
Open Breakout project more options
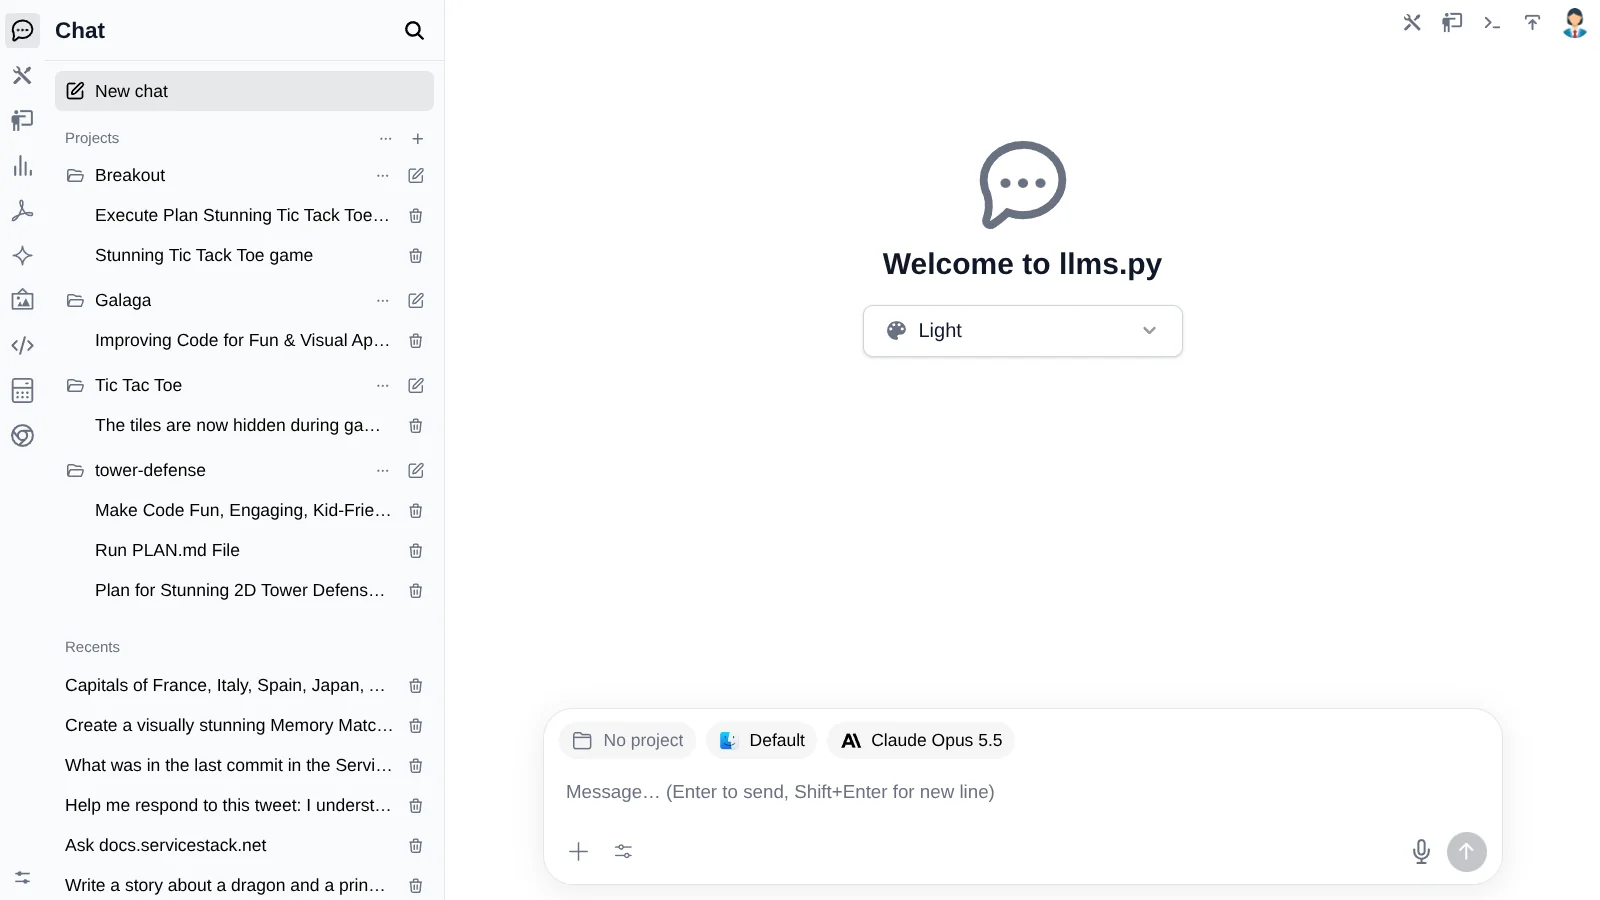point(383,175)
